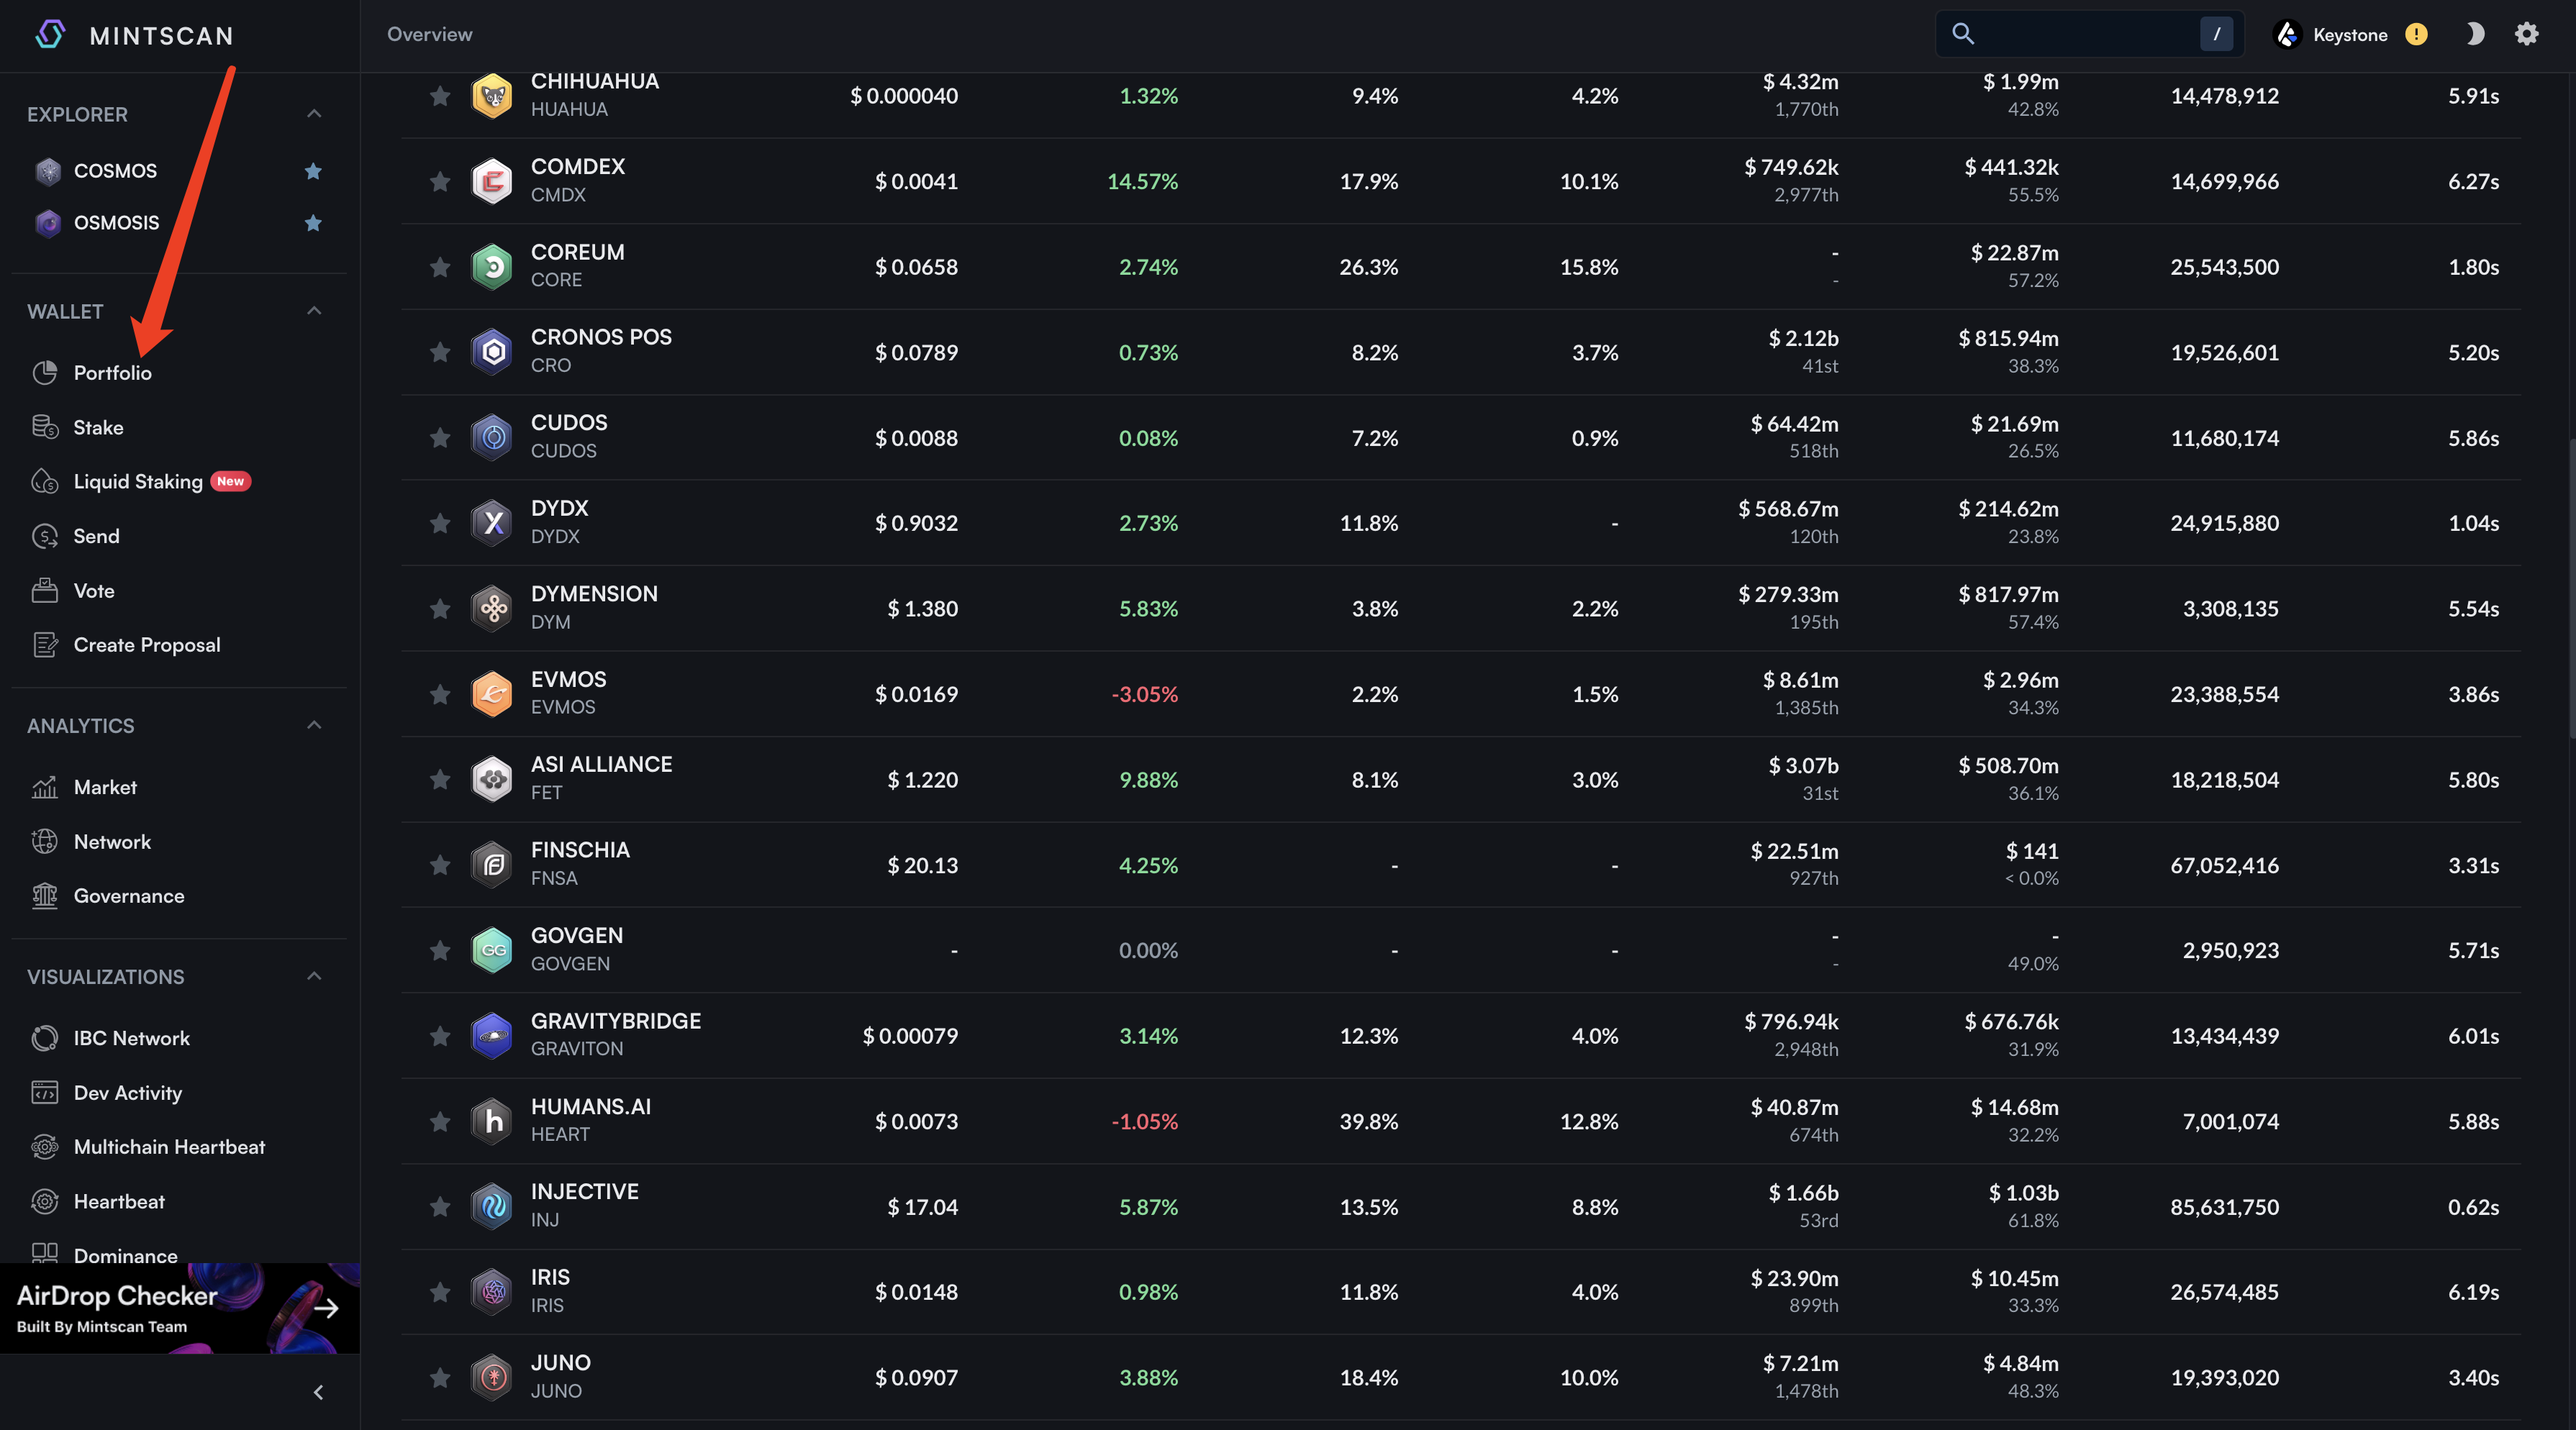
Task: Collapse the ANALYTICS section chevron
Action: (314, 725)
